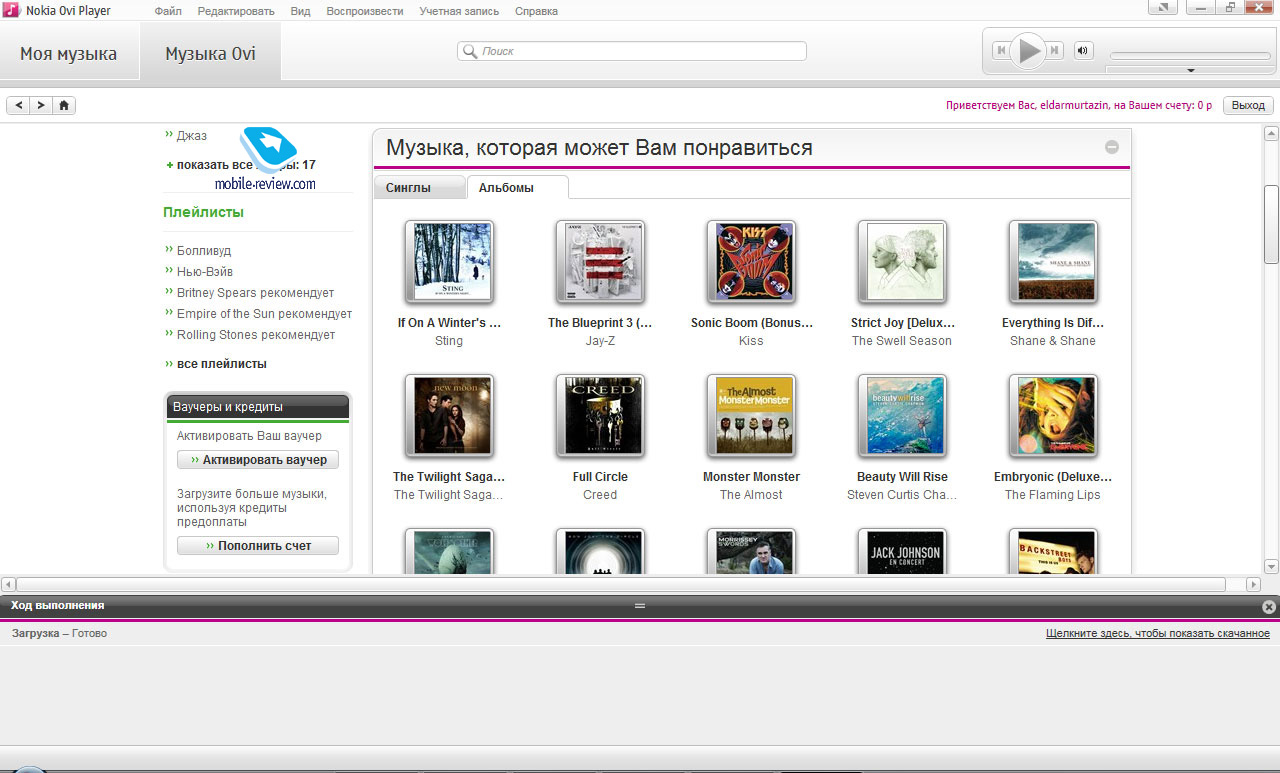Screen dimensions: 1280x773
Task: Skip to next track
Action: coord(1056,50)
